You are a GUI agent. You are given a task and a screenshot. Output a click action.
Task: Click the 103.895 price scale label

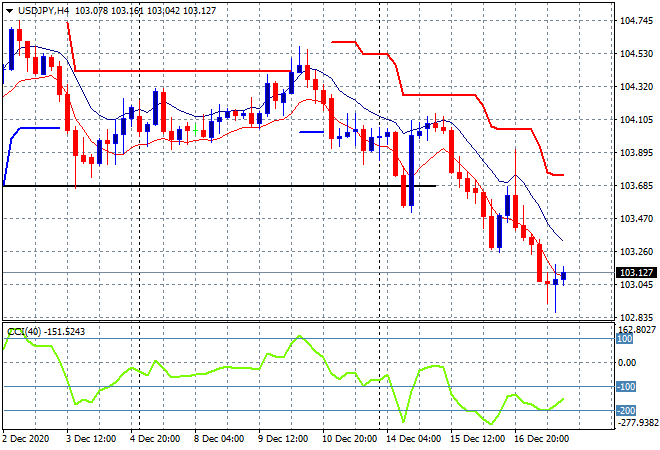coord(636,152)
